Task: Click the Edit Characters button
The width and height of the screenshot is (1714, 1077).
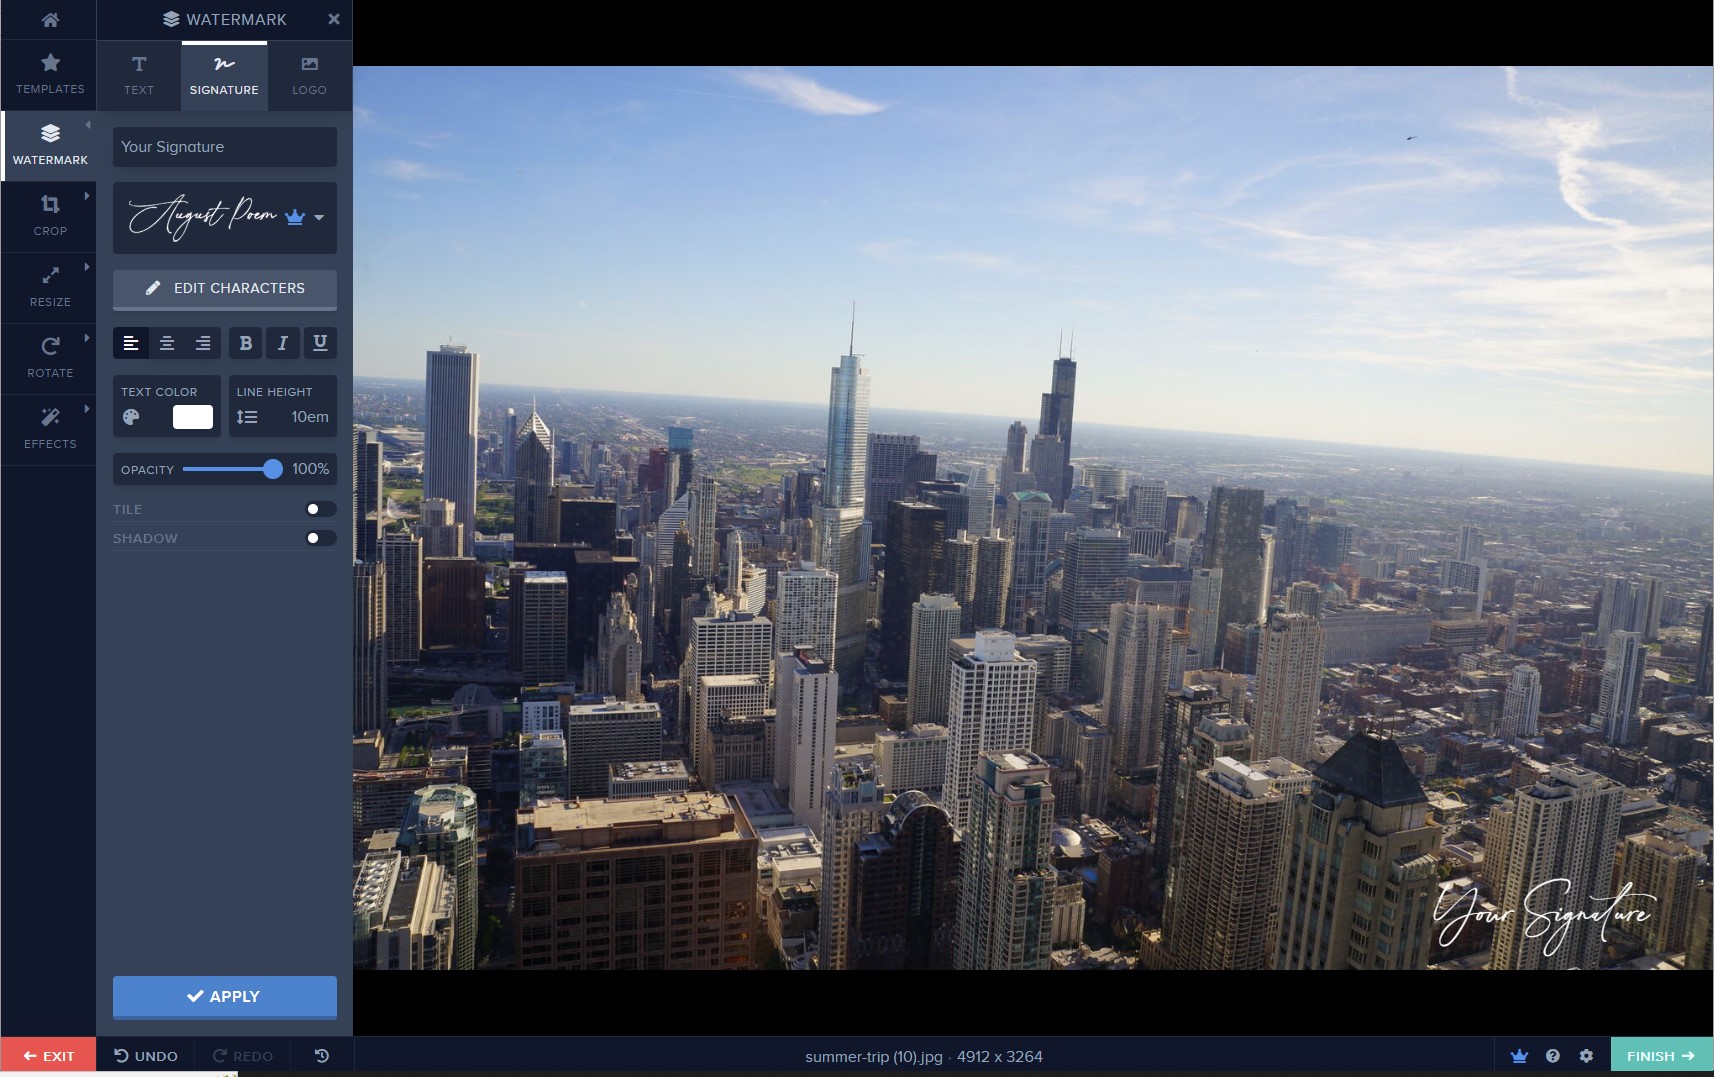Action: click(x=224, y=288)
